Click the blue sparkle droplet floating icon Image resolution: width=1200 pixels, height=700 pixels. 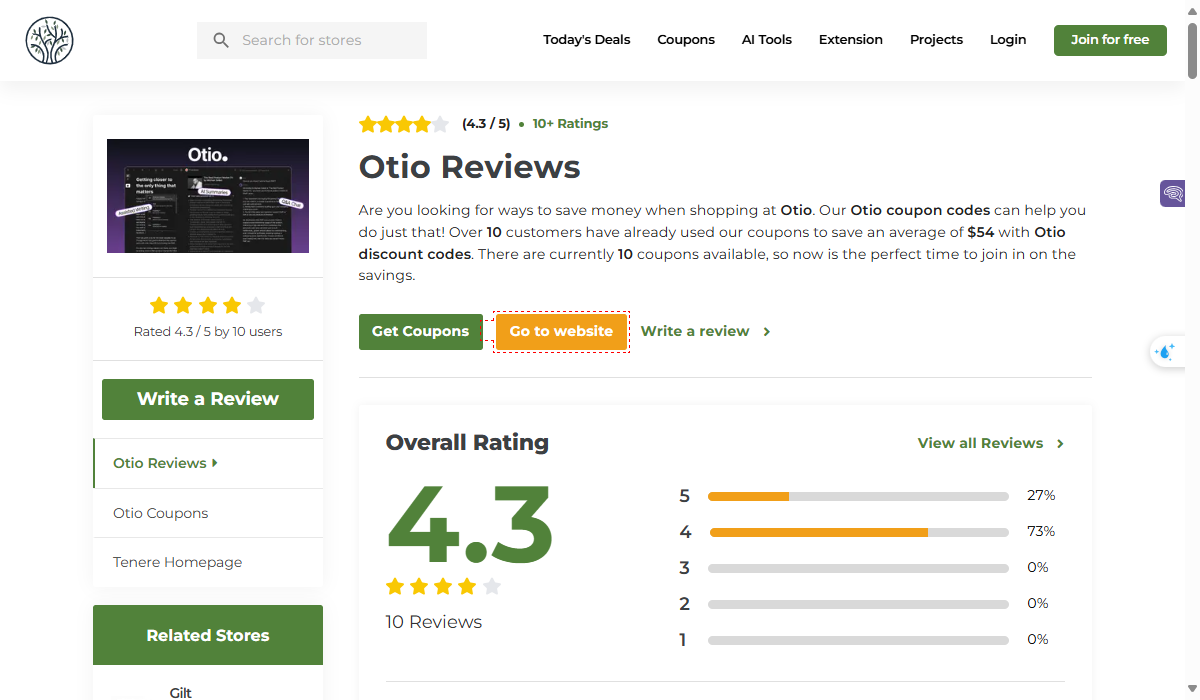(1165, 351)
